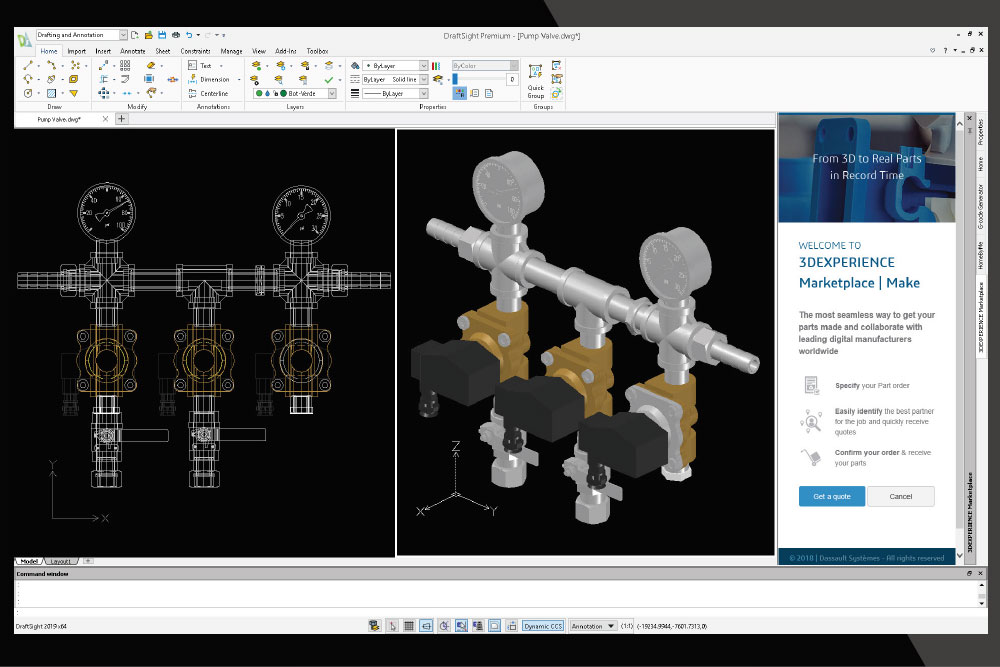This screenshot has width=1000, height=667.
Task: Click the Cancel button in Marketplace panel
Action: [899, 496]
